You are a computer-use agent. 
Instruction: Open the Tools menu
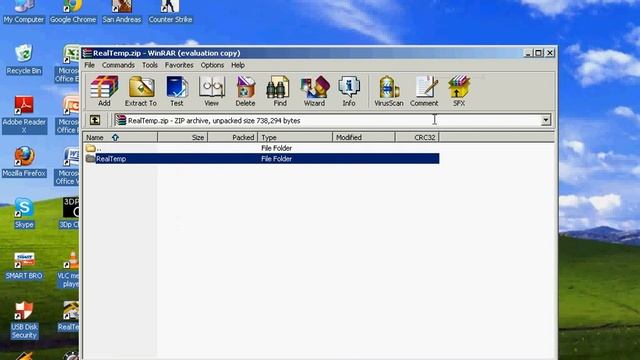(150, 65)
